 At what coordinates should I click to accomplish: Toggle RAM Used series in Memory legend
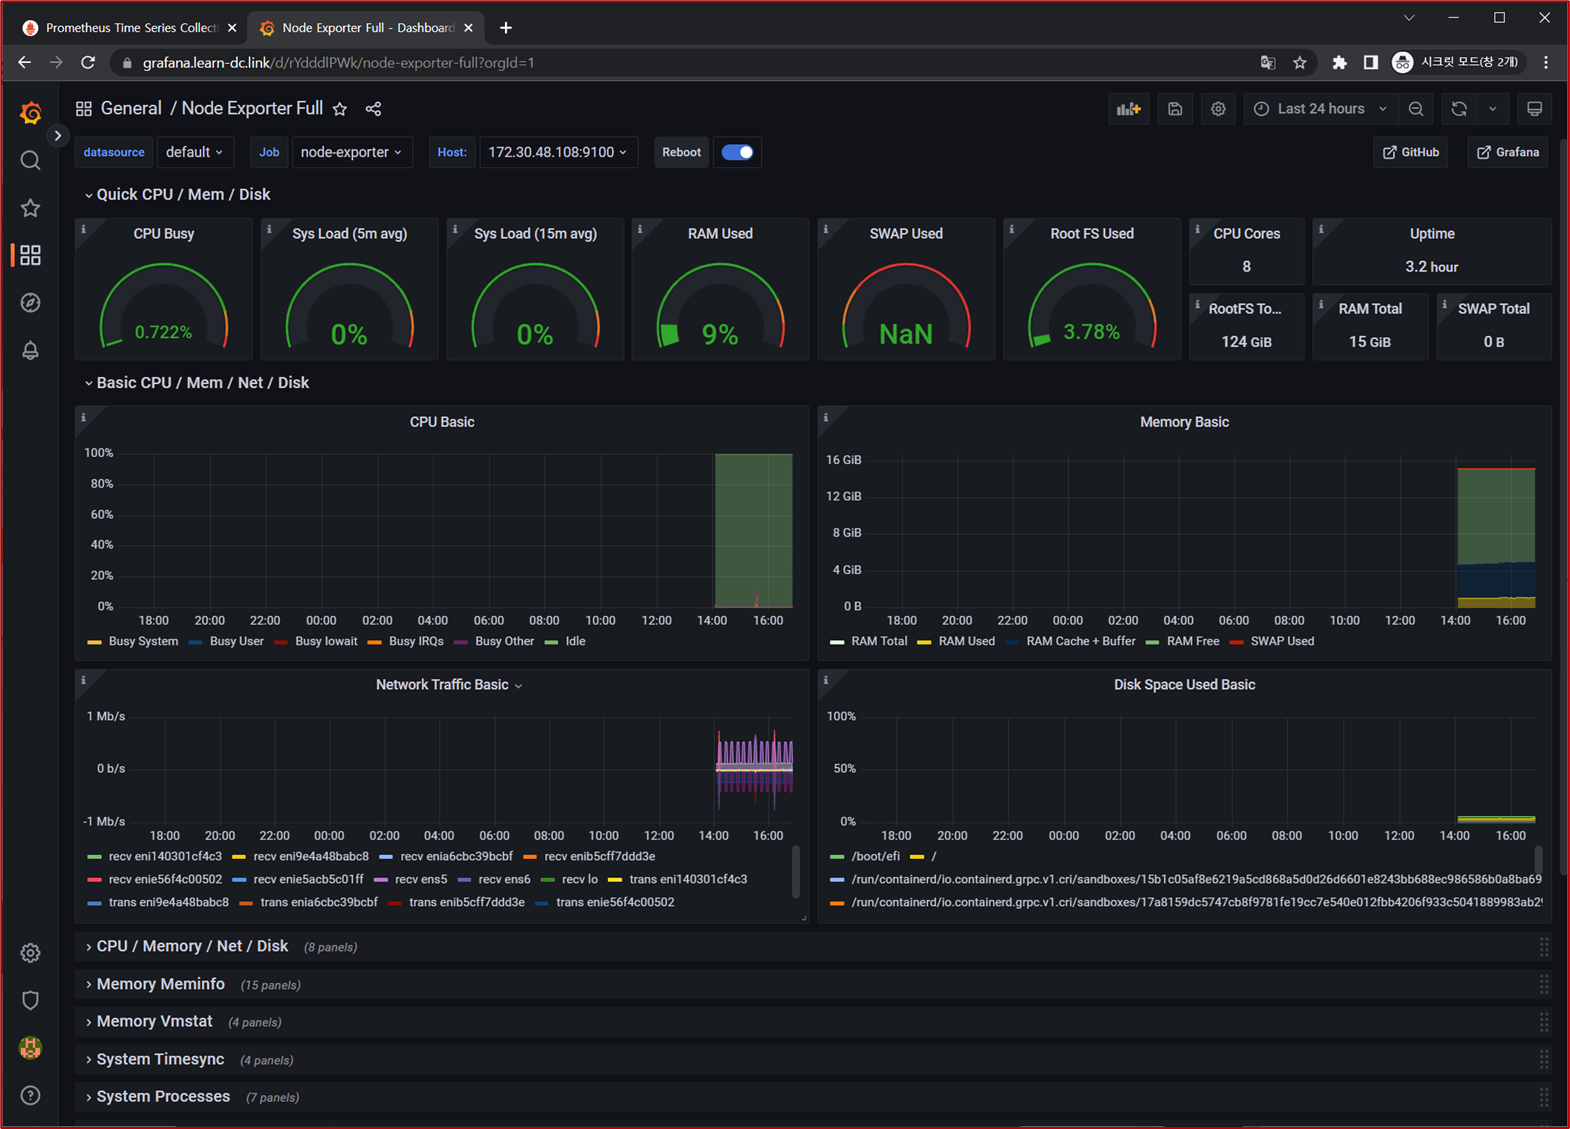tap(965, 642)
